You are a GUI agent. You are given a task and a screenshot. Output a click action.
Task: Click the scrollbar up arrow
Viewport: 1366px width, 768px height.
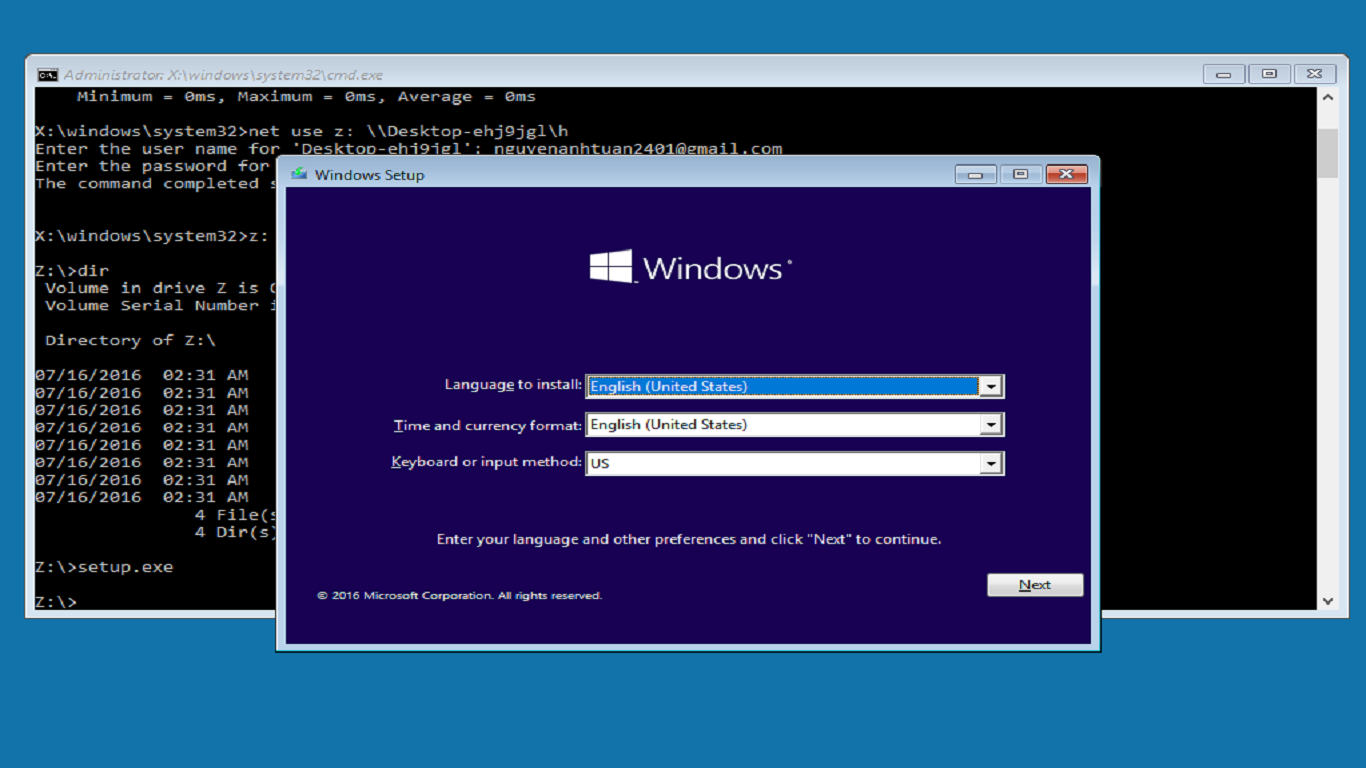[x=1328, y=96]
